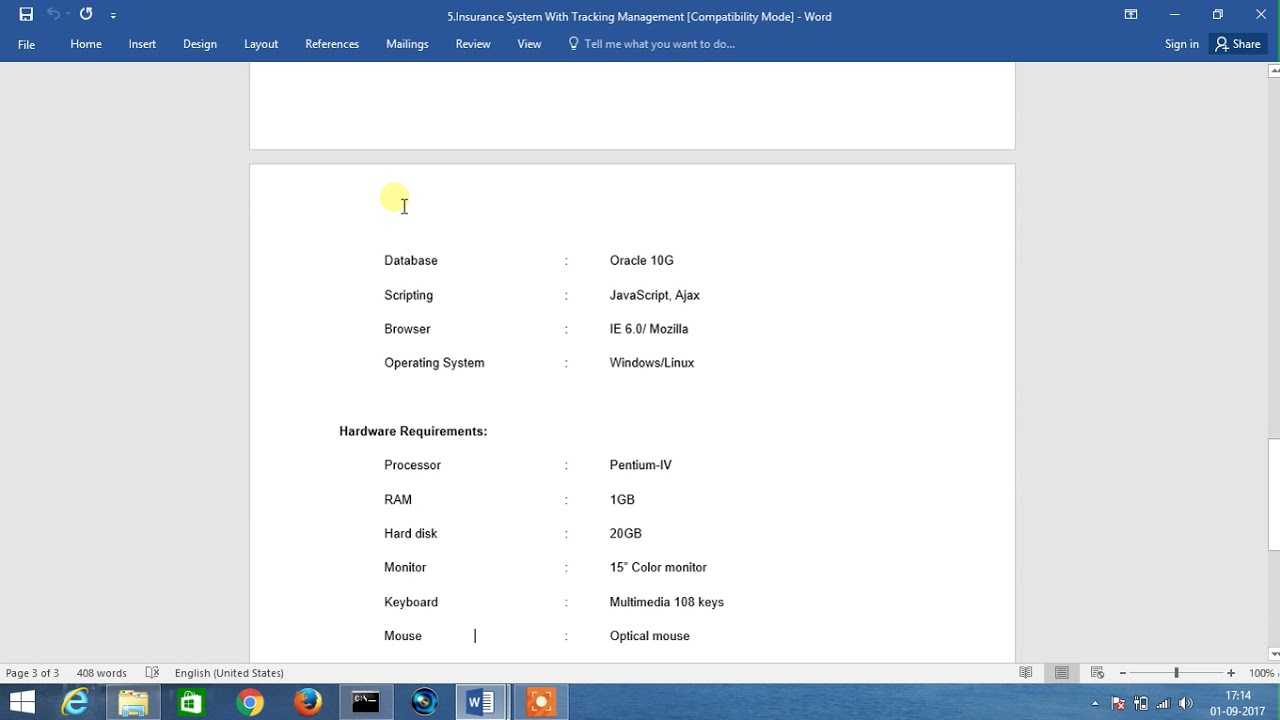Open the Design tab
The height and width of the screenshot is (720, 1280).
200,44
